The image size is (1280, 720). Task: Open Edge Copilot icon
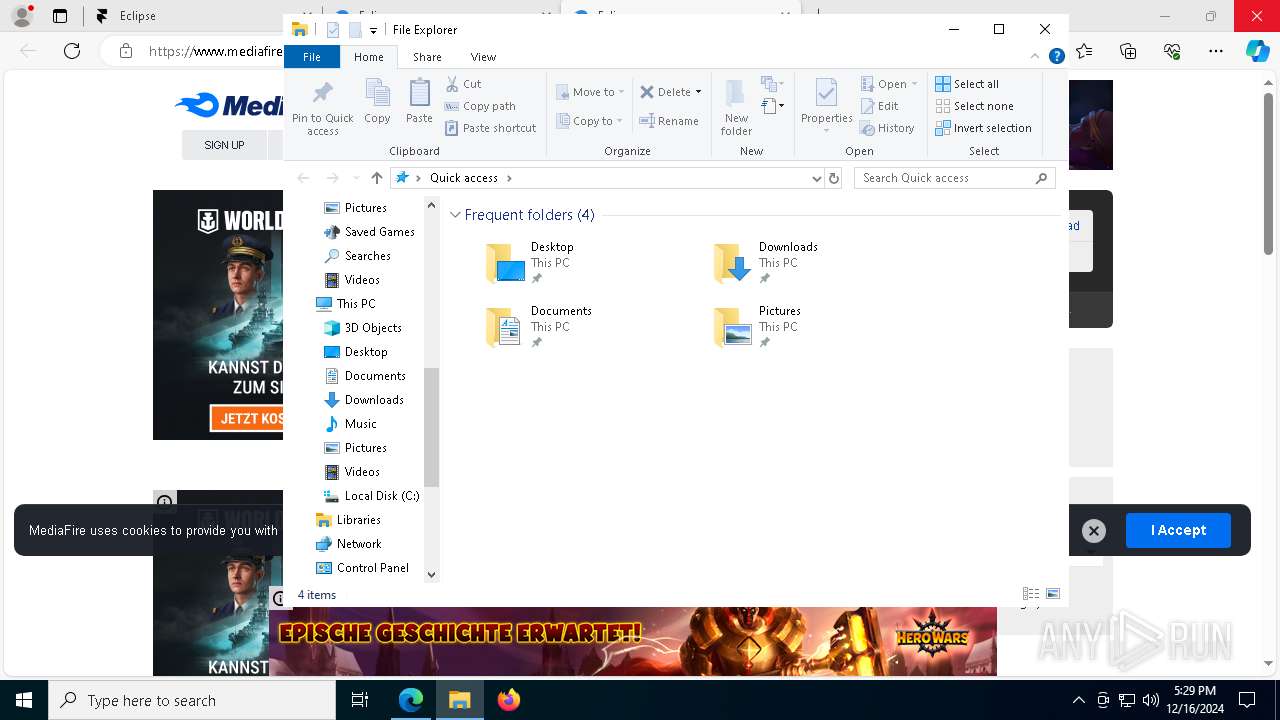1257,51
